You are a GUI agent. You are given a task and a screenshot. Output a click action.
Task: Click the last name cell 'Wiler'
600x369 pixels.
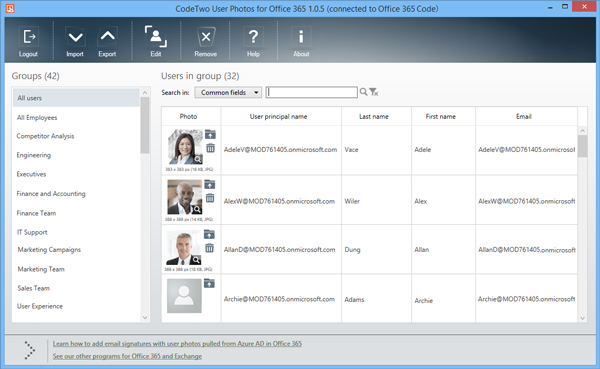click(377, 201)
